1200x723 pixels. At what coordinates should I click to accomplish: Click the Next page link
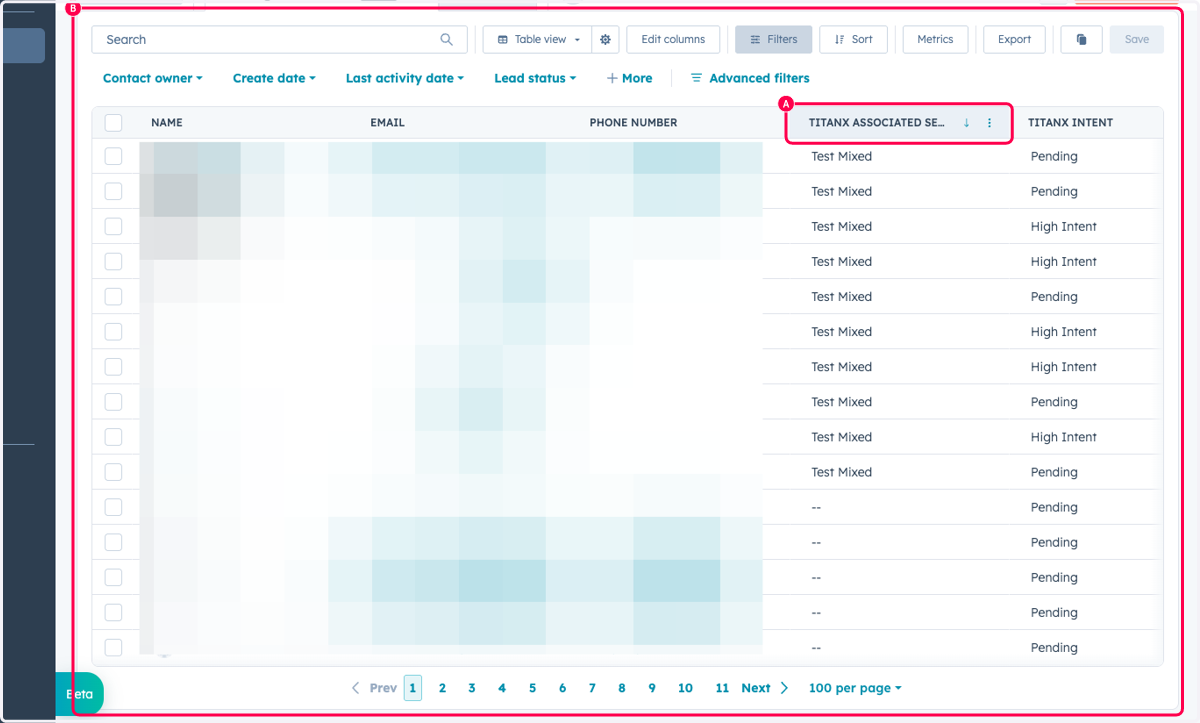coord(756,688)
